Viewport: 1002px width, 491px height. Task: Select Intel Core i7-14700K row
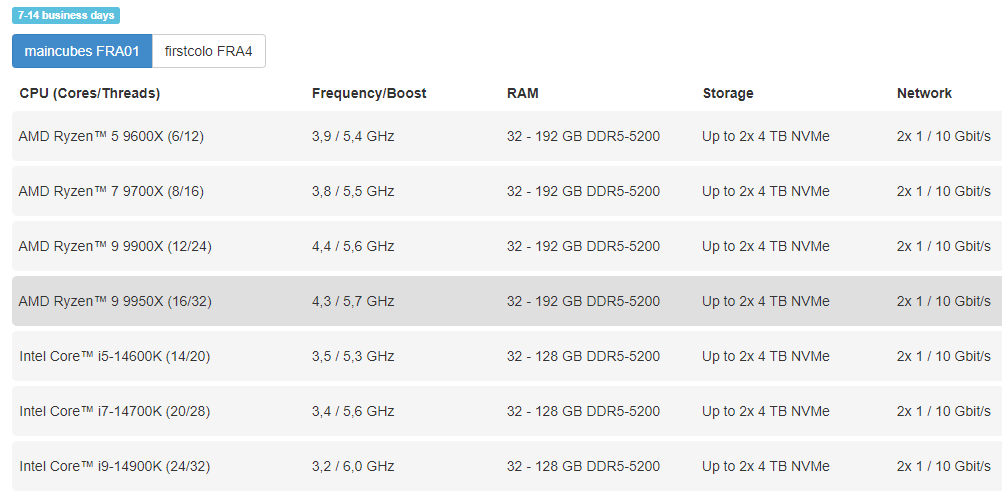pyautogui.click(x=507, y=411)
